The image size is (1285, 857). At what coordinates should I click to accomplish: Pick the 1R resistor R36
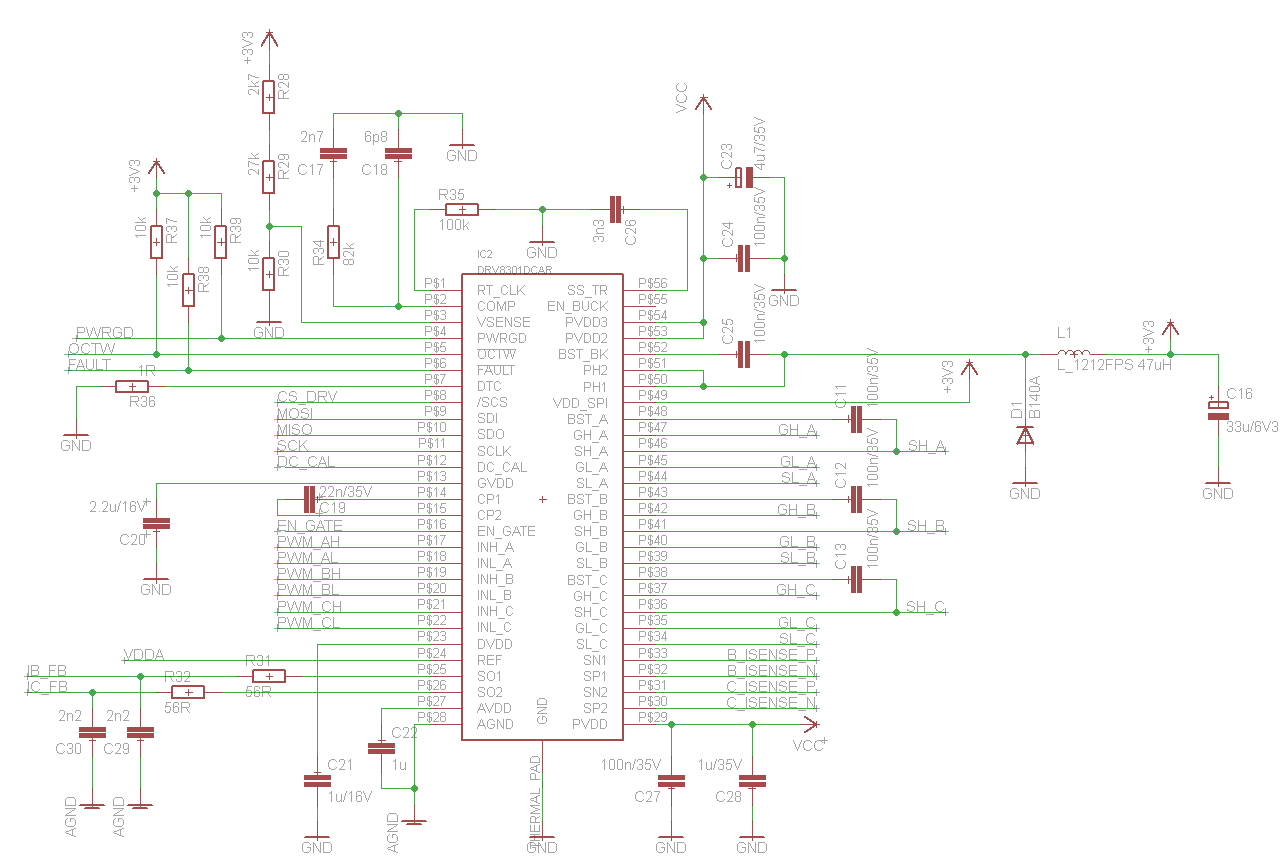[132, 386]
